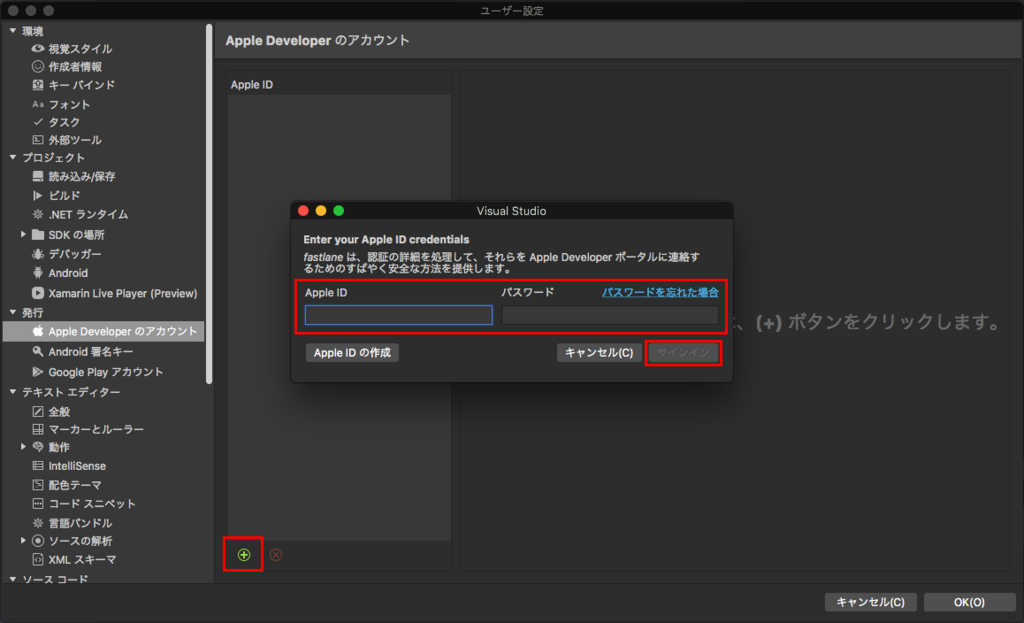
Task: Click the タスク checkmark icon
Action: [x=38, y=121]
